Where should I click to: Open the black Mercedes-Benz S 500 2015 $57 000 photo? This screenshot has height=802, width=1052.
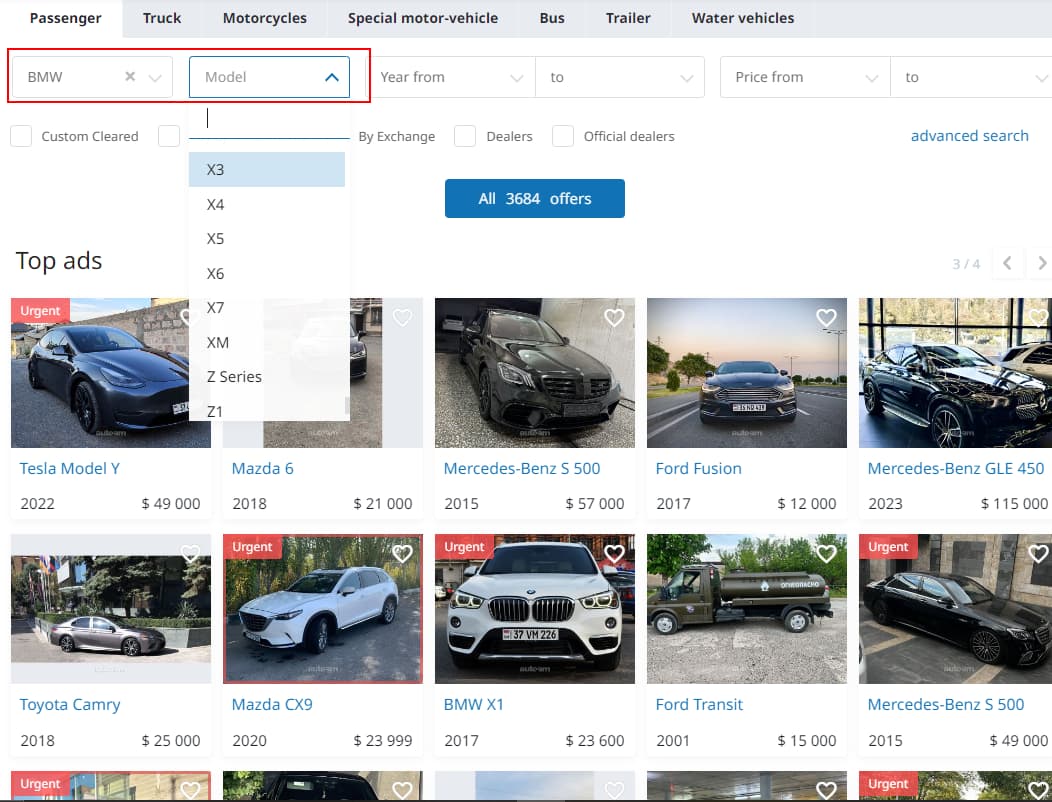click(535, 373)
